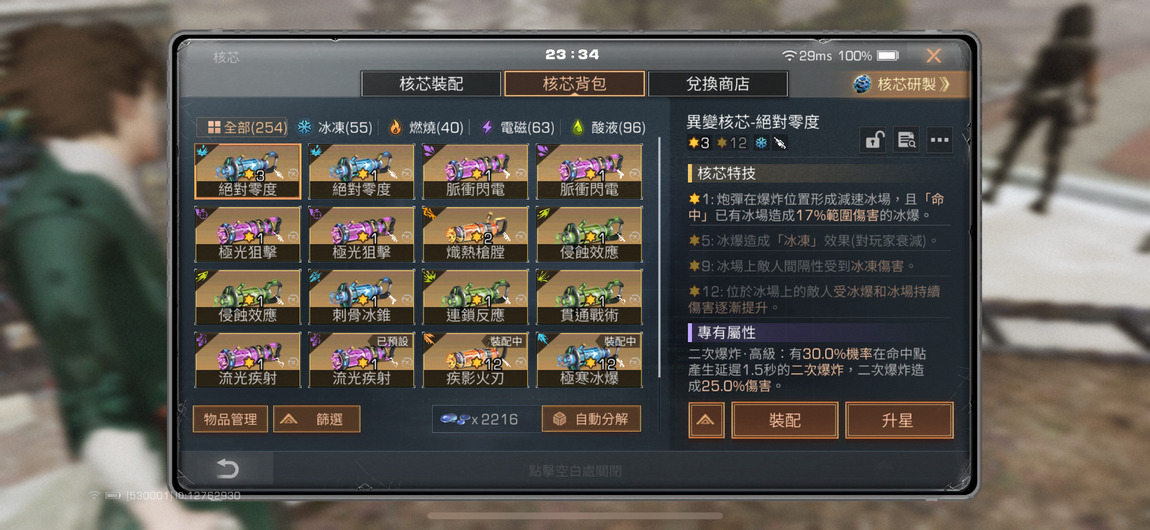Toggle the lock icon for this core

point(873,139)
